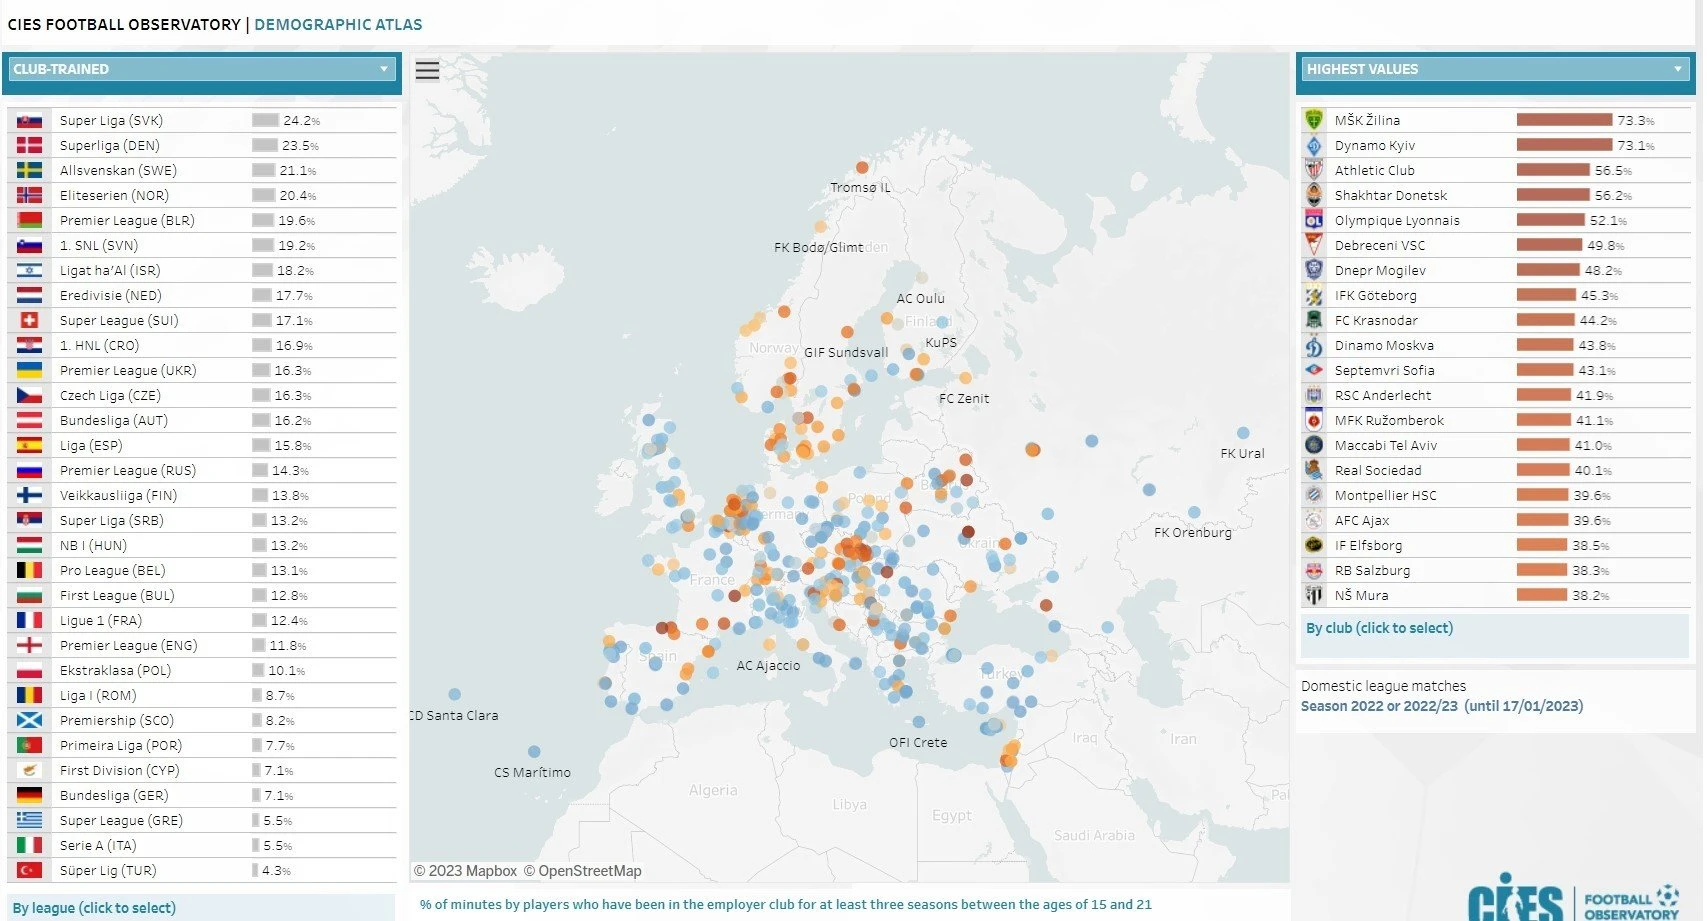The width and height of the screenshot is (1707, 921).
Task: Click the By club (click to select) link
Action: click(x=1380, y=628)
